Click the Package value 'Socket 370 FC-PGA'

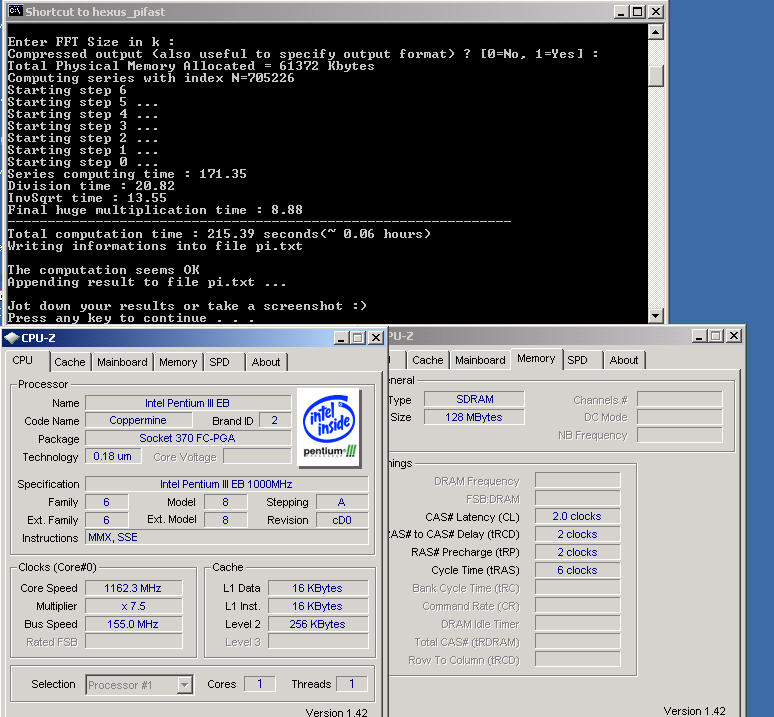pos(188,438)
